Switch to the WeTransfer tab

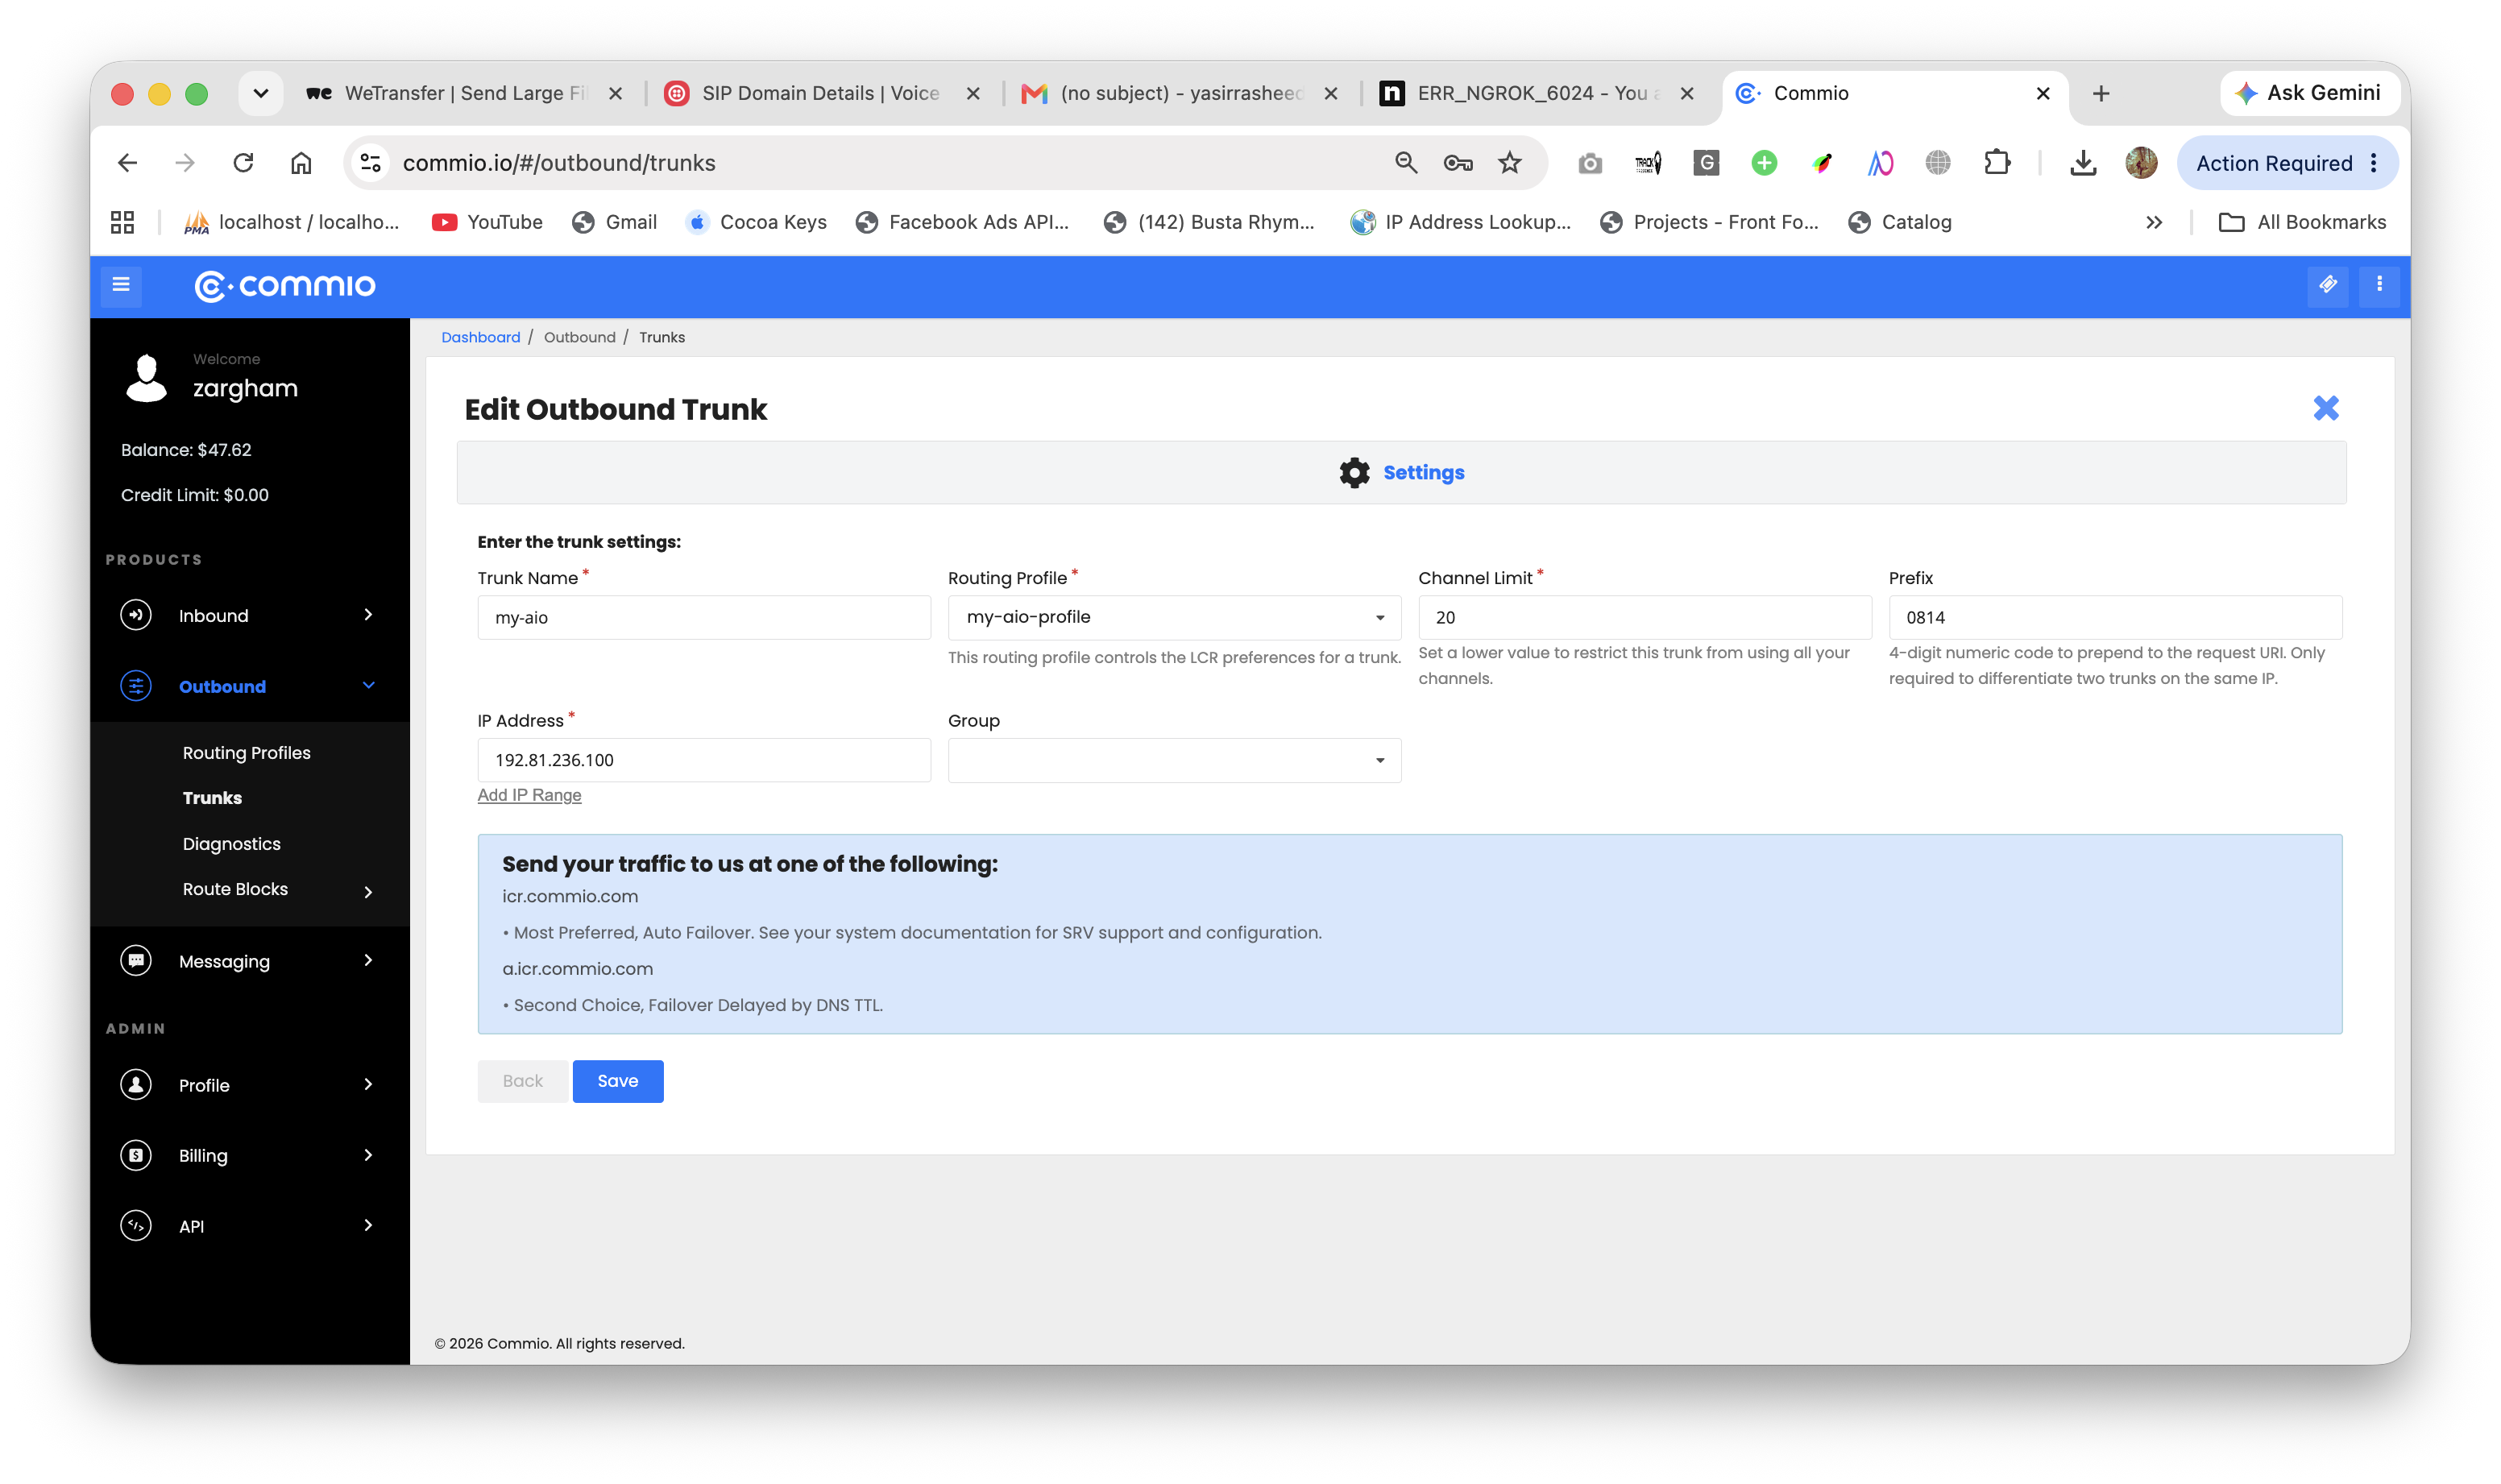[466, 93]
